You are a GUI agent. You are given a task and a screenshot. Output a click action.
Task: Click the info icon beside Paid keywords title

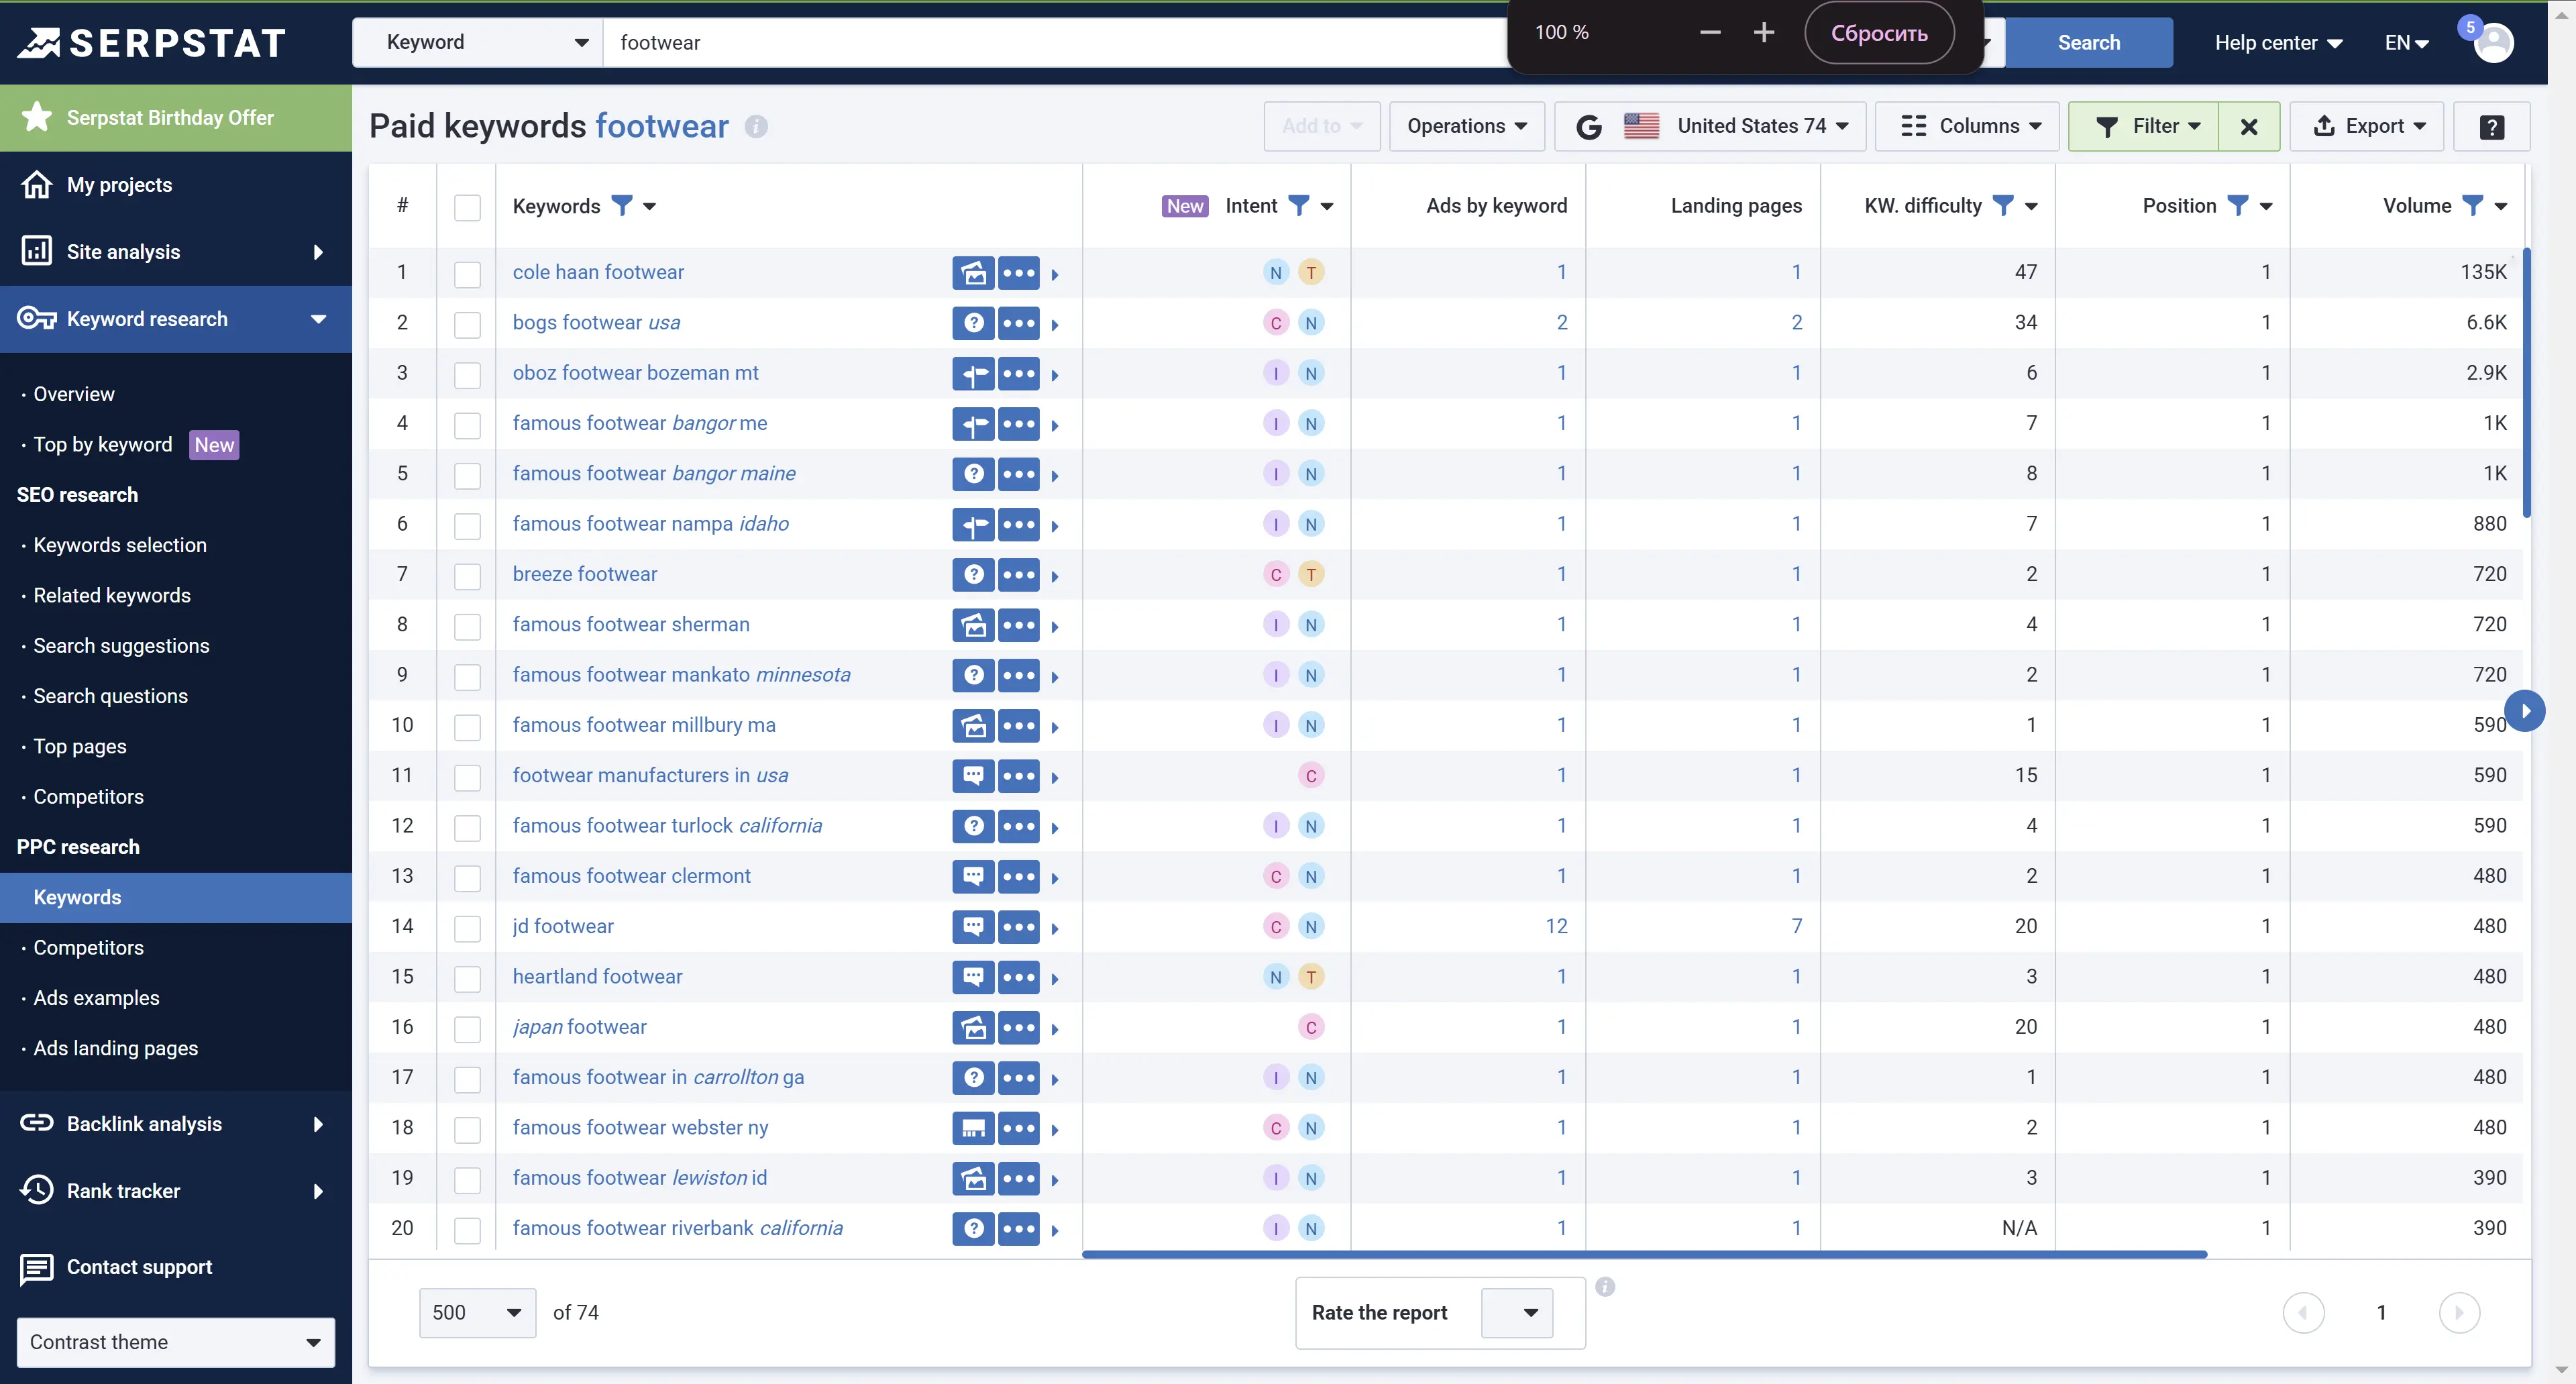[x=756, y=126]
